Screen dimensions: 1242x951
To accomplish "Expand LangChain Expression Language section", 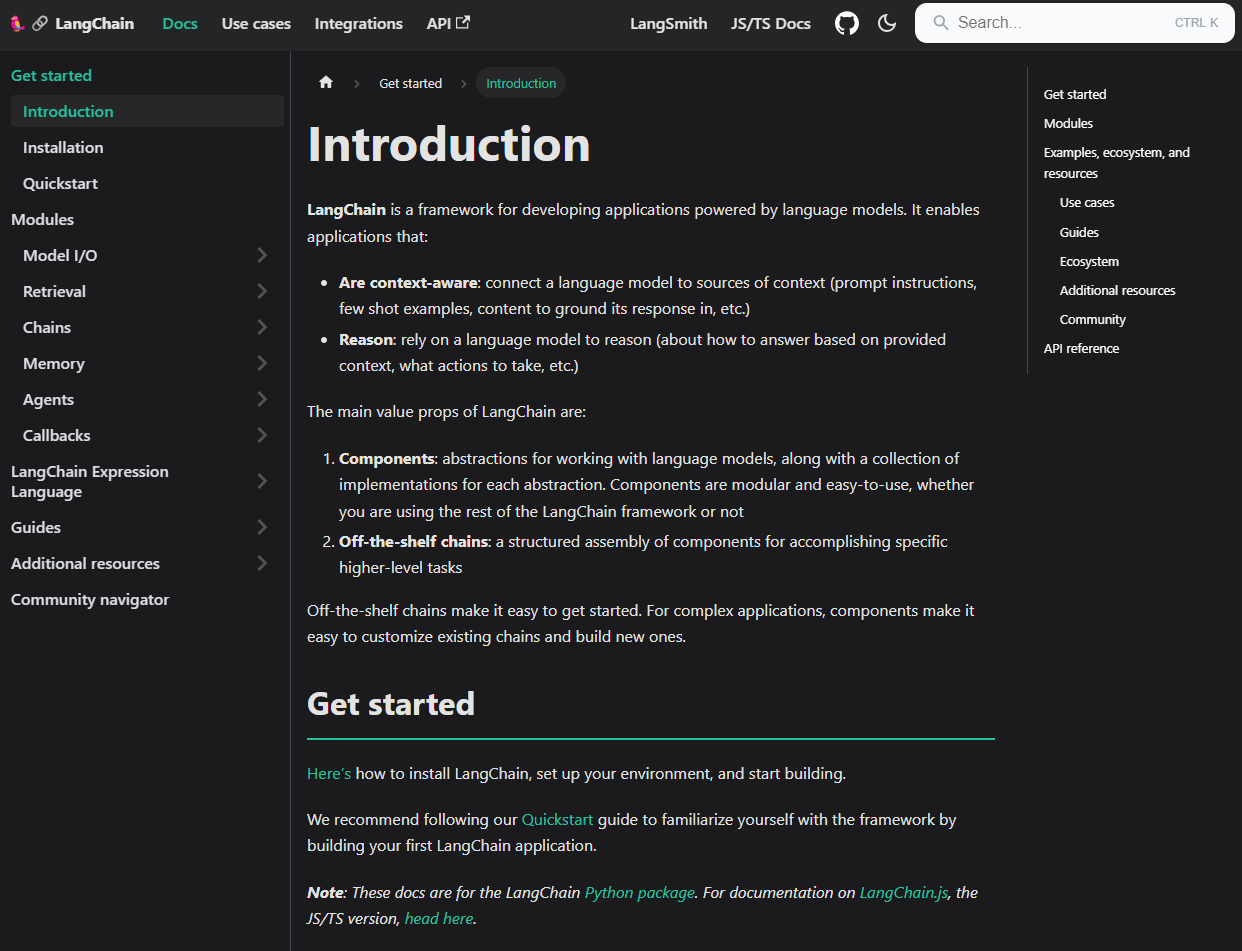I will pyautogui.click(x=262, y=481).
